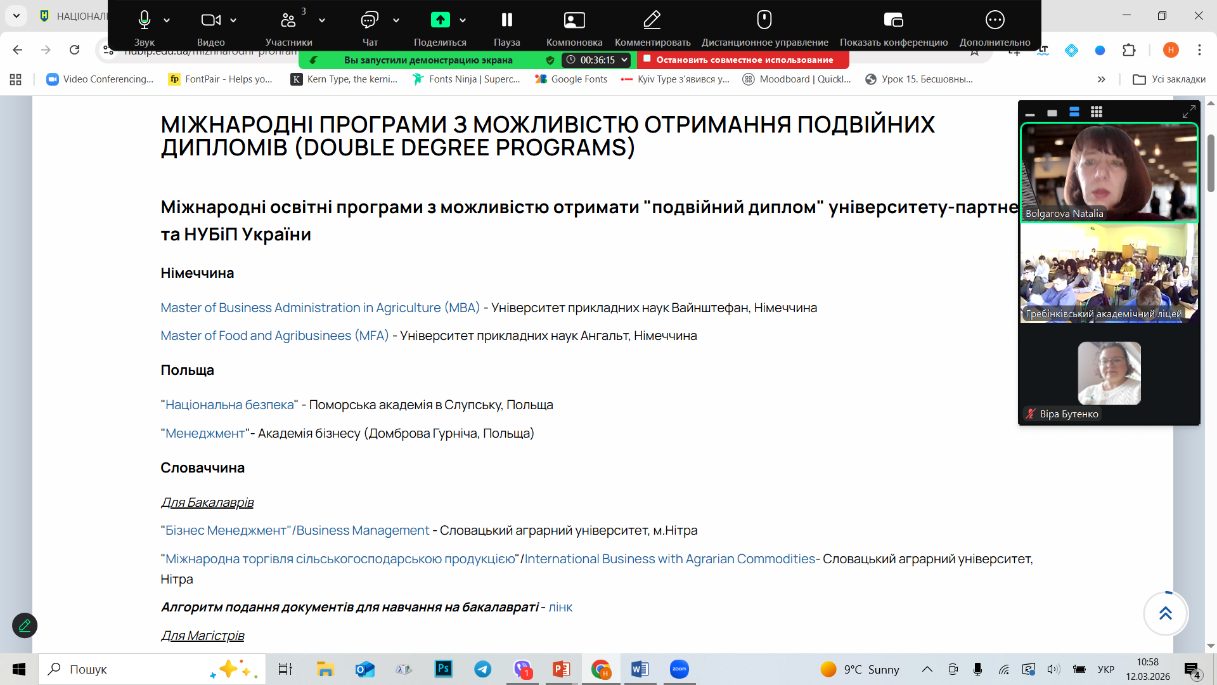Open Урок 15 bookmark
The image size is (1217, 685).
[x=919, y=79]
